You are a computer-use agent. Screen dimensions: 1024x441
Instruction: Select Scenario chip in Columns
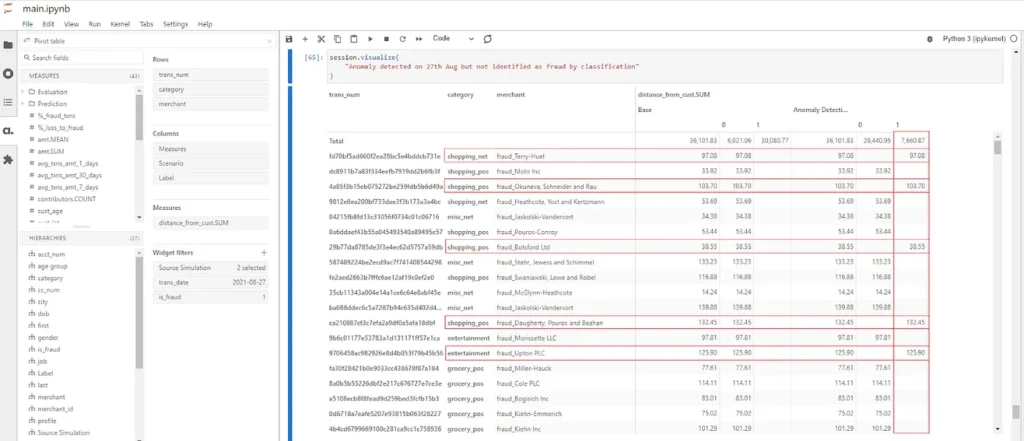pyautogui.click(x=211, y=163)
